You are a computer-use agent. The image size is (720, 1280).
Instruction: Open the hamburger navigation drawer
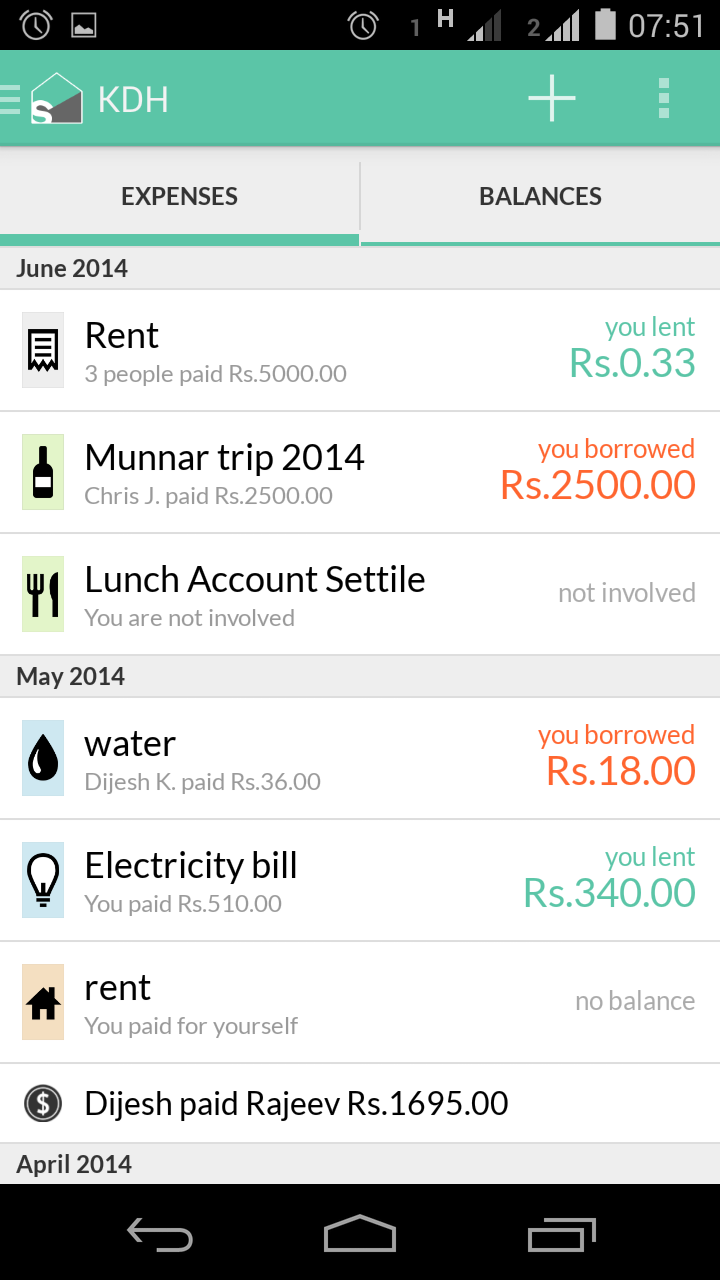click(x=11, y=99)
